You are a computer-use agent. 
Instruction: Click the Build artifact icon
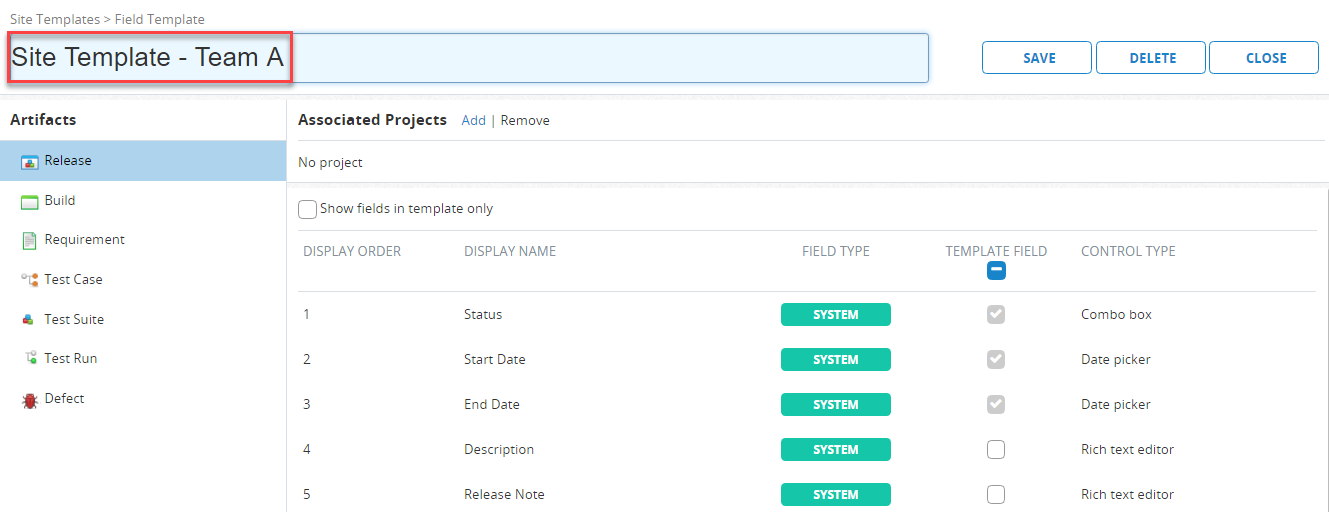pyautogui.click(x=29, y=201)
